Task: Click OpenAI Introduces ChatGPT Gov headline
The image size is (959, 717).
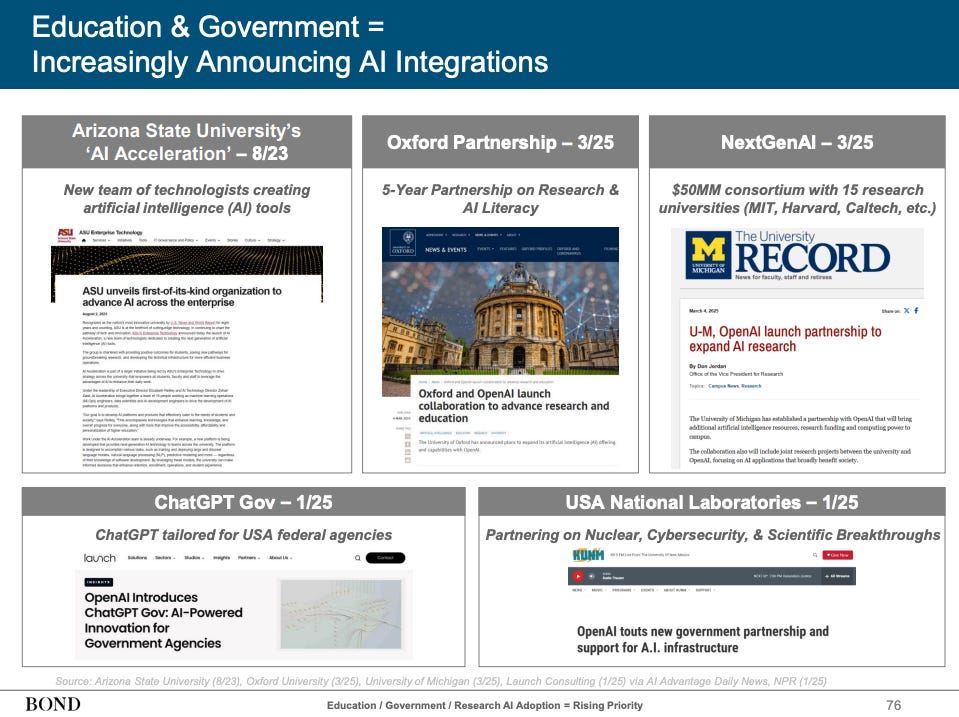Action: coord(163,620)
